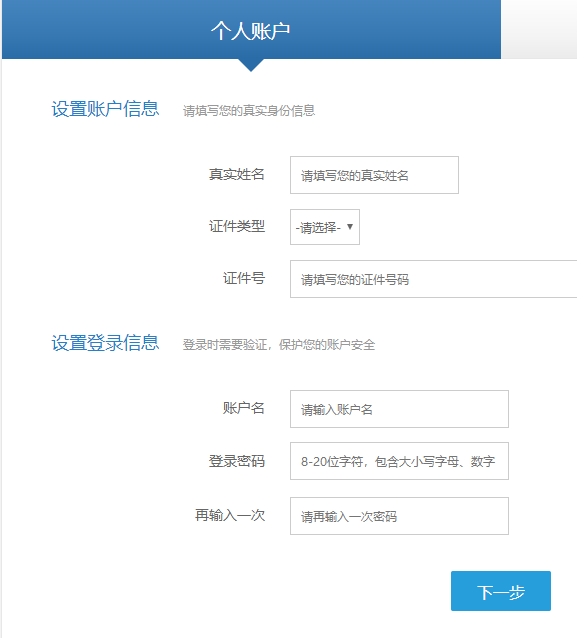This screenshot has width=577, height=638.
Task: Click the 再输入一次 field label
Action: [x=230, y=516]
